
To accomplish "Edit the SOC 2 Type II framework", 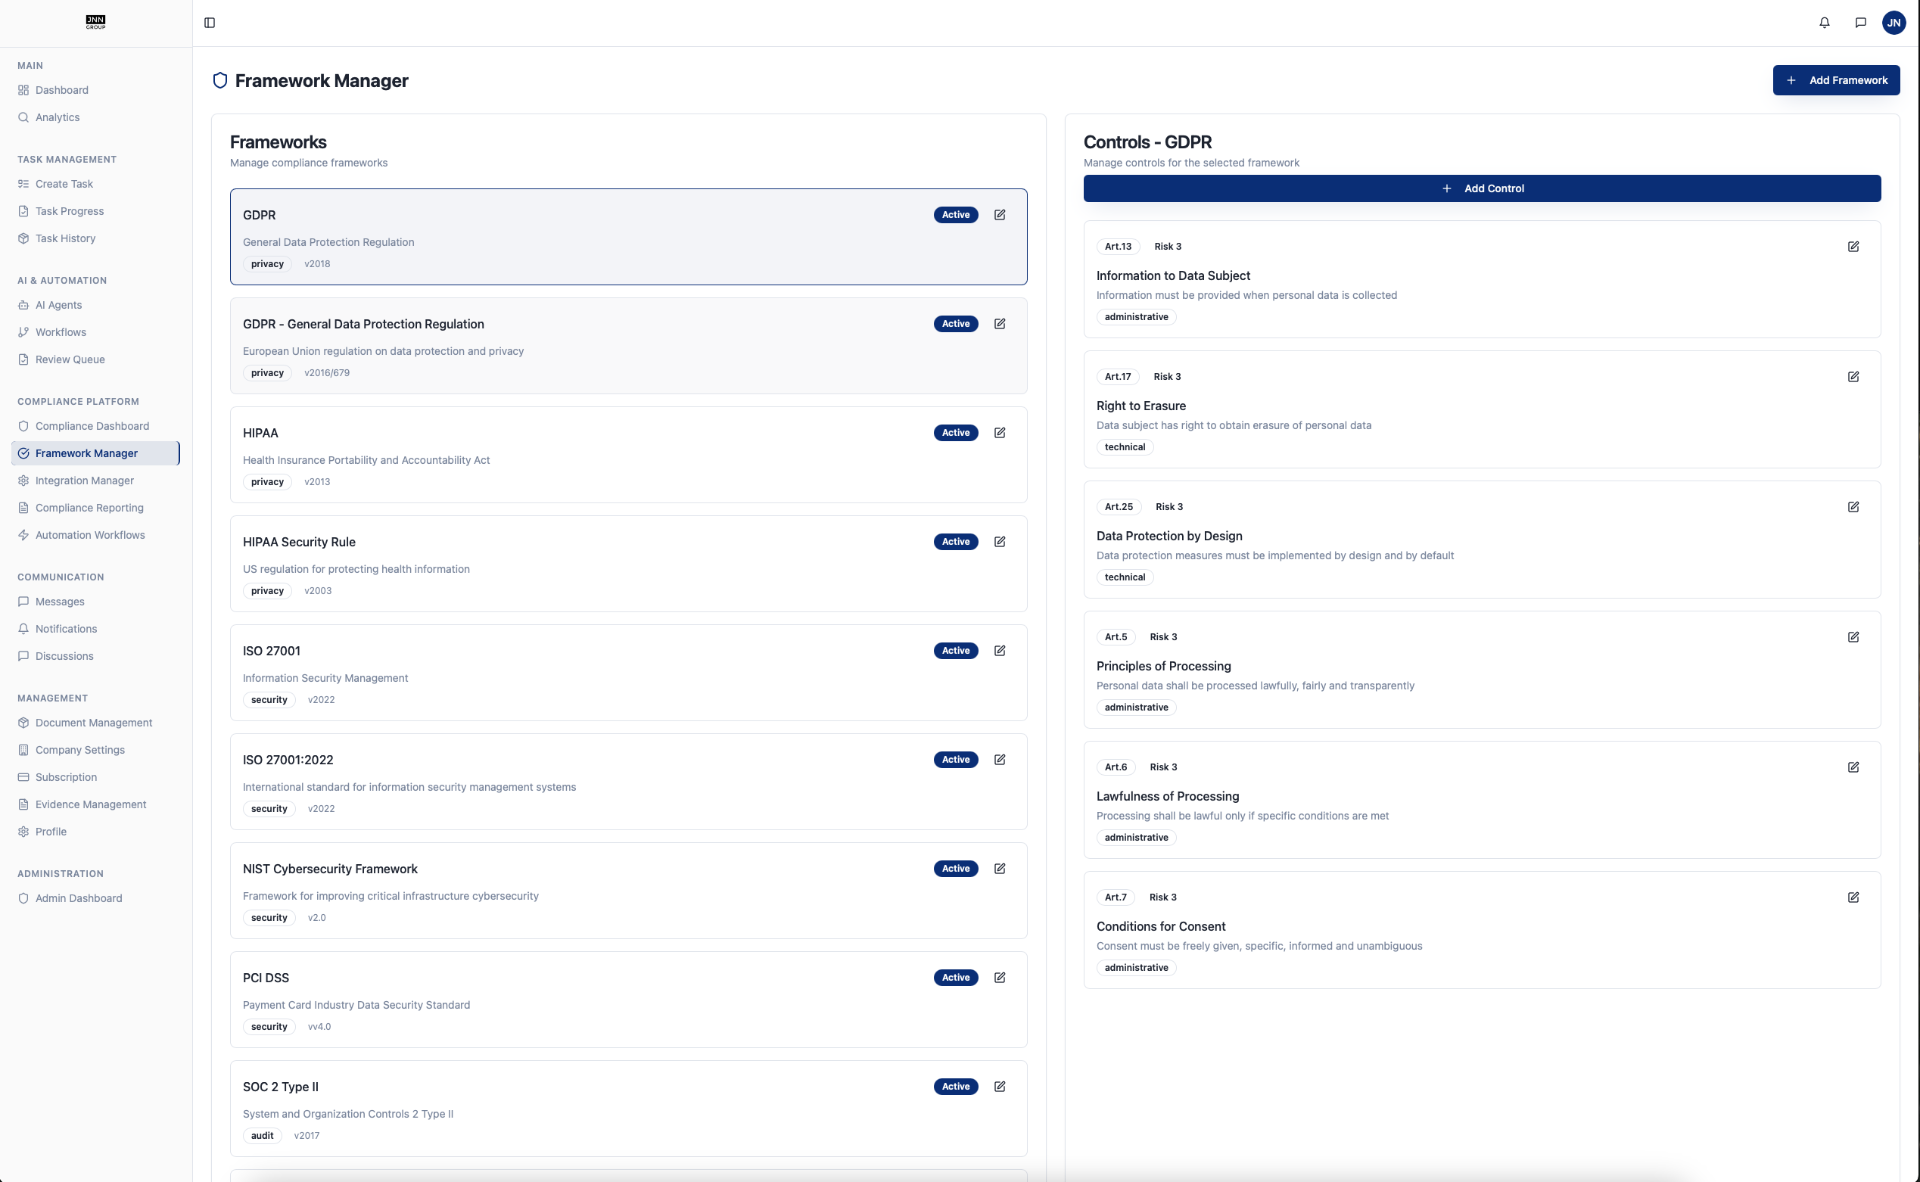I will tap(999, 1087).
